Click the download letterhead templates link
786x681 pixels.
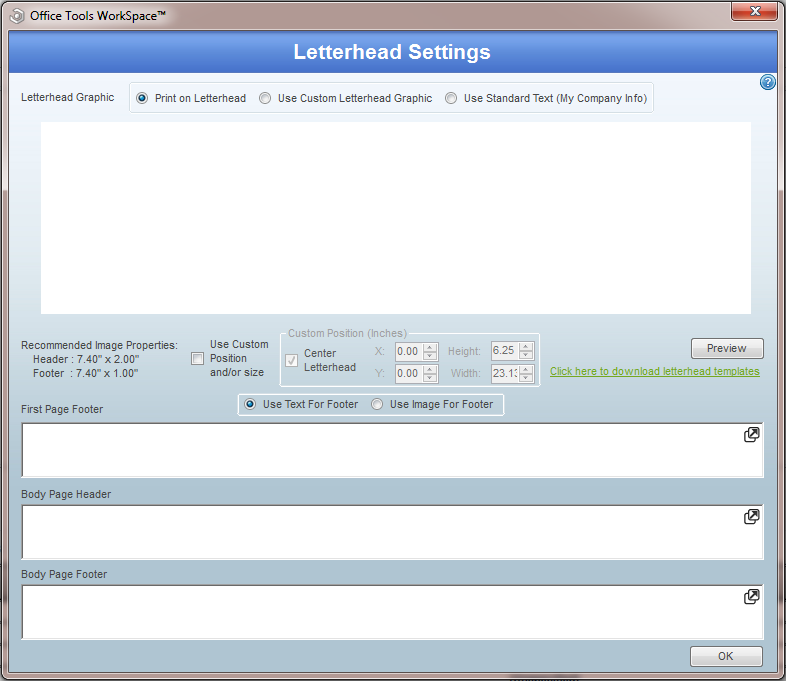(x=654, y=372)
